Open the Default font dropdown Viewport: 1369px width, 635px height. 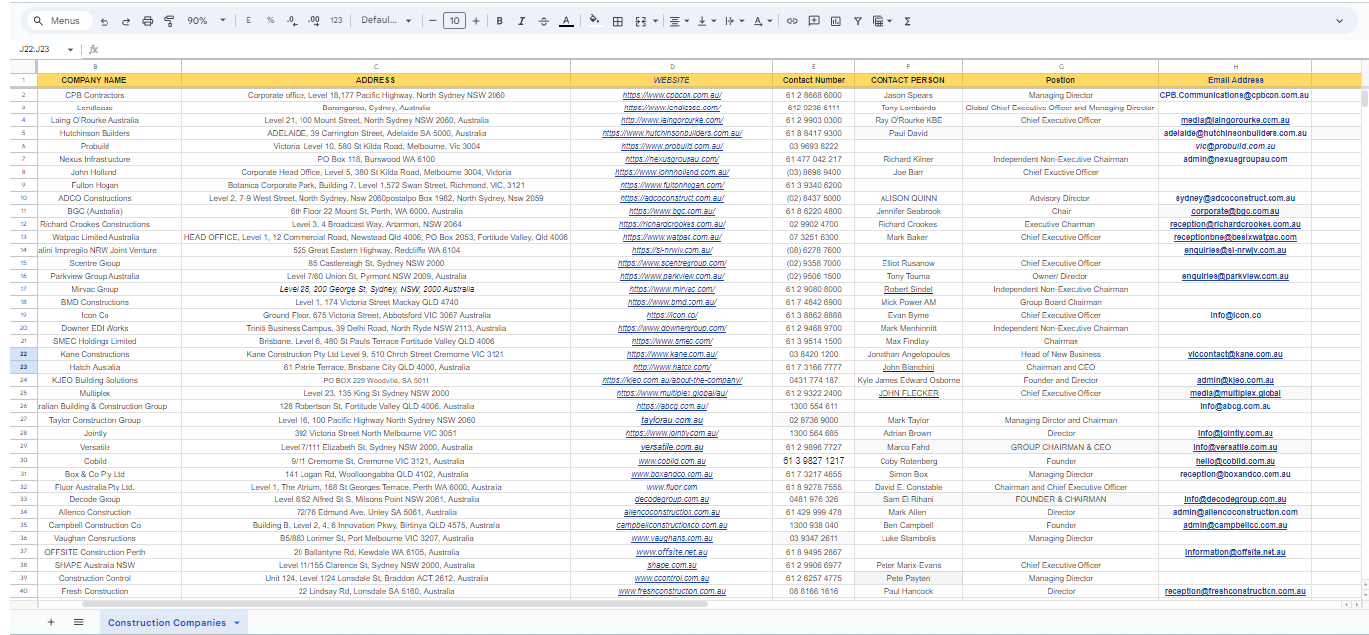tap(386, 20)
